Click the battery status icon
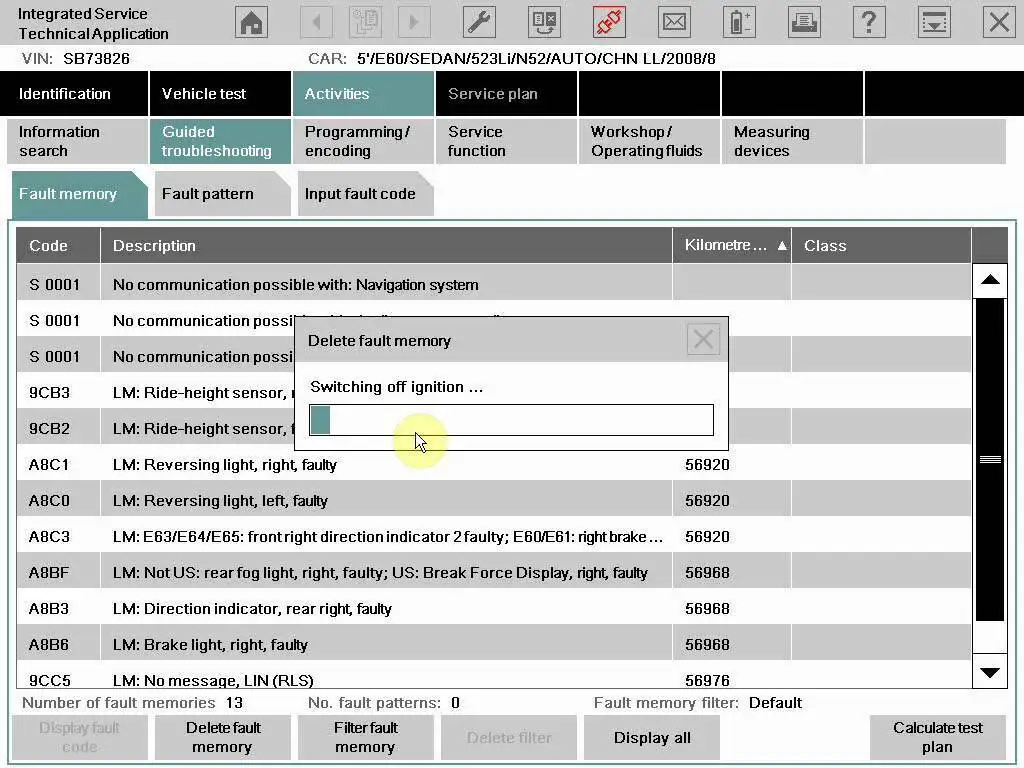 (x=739, y=23)
